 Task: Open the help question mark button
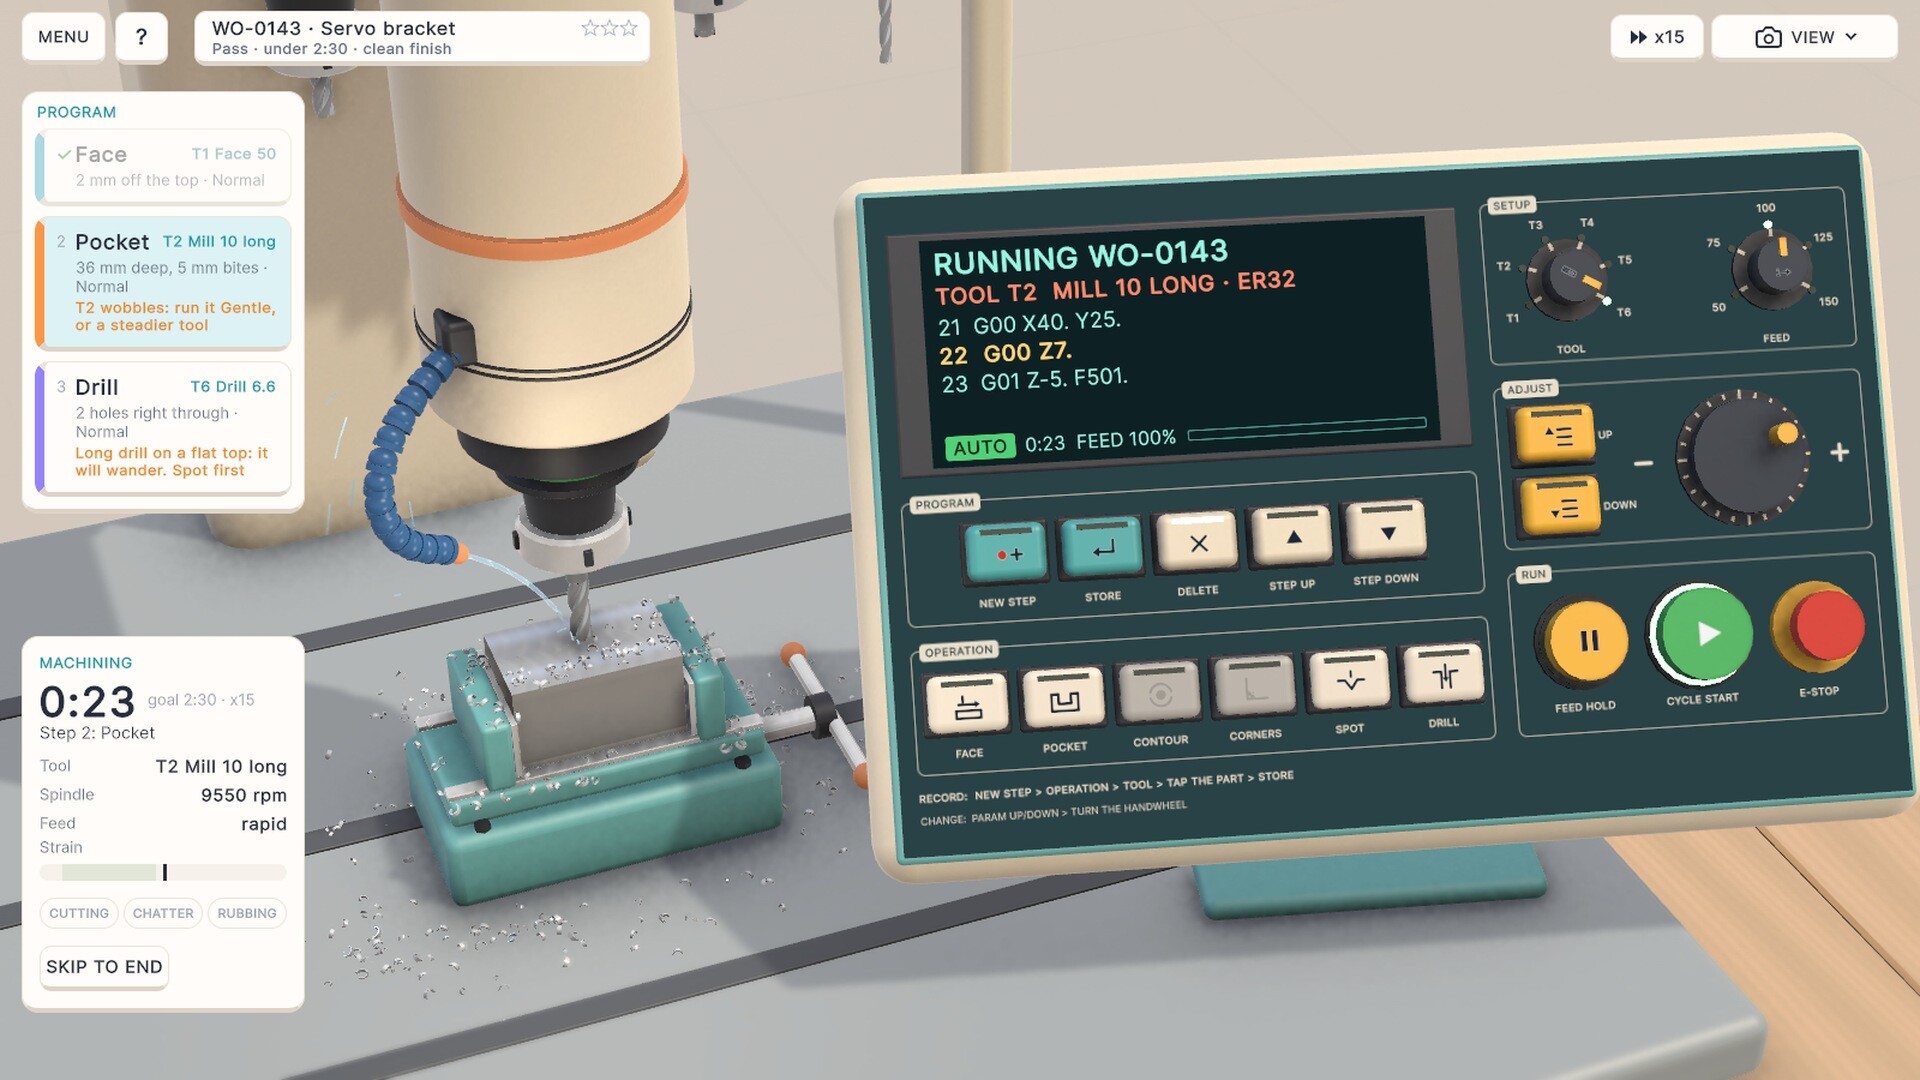(141, 37)
